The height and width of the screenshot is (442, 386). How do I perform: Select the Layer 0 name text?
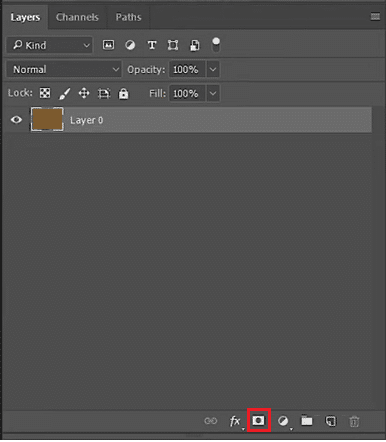(x=86, y=120)
